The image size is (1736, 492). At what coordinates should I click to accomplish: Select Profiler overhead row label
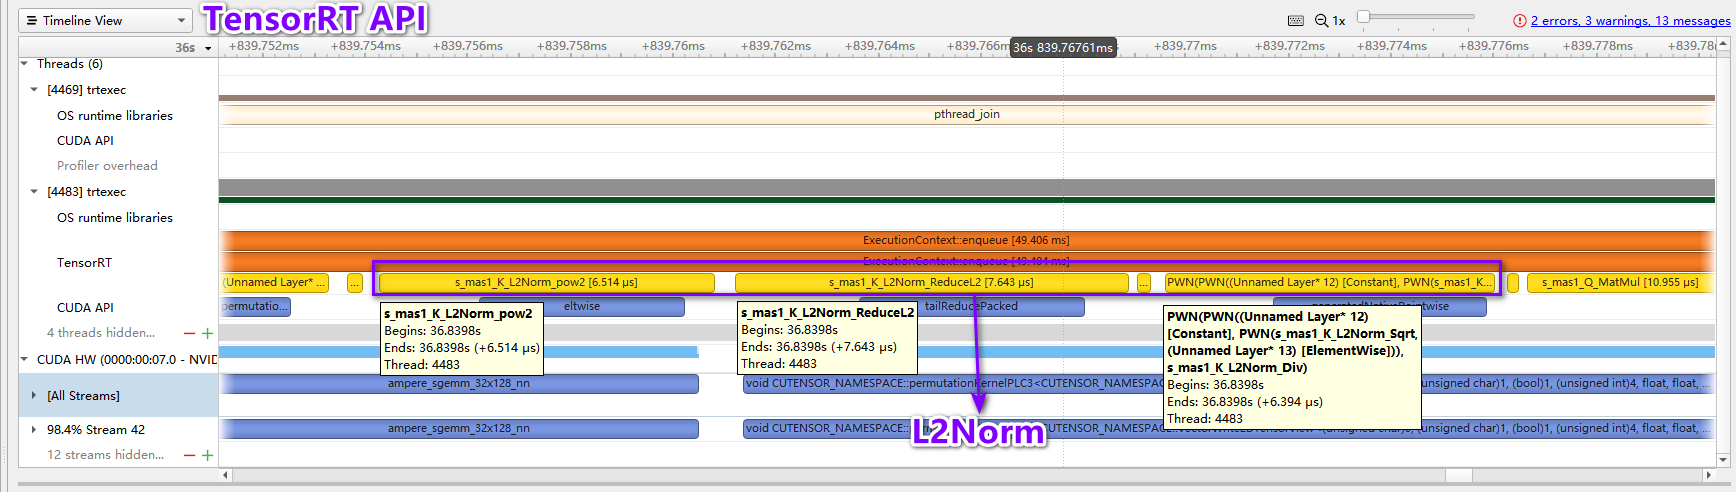[x=107, y=166]
